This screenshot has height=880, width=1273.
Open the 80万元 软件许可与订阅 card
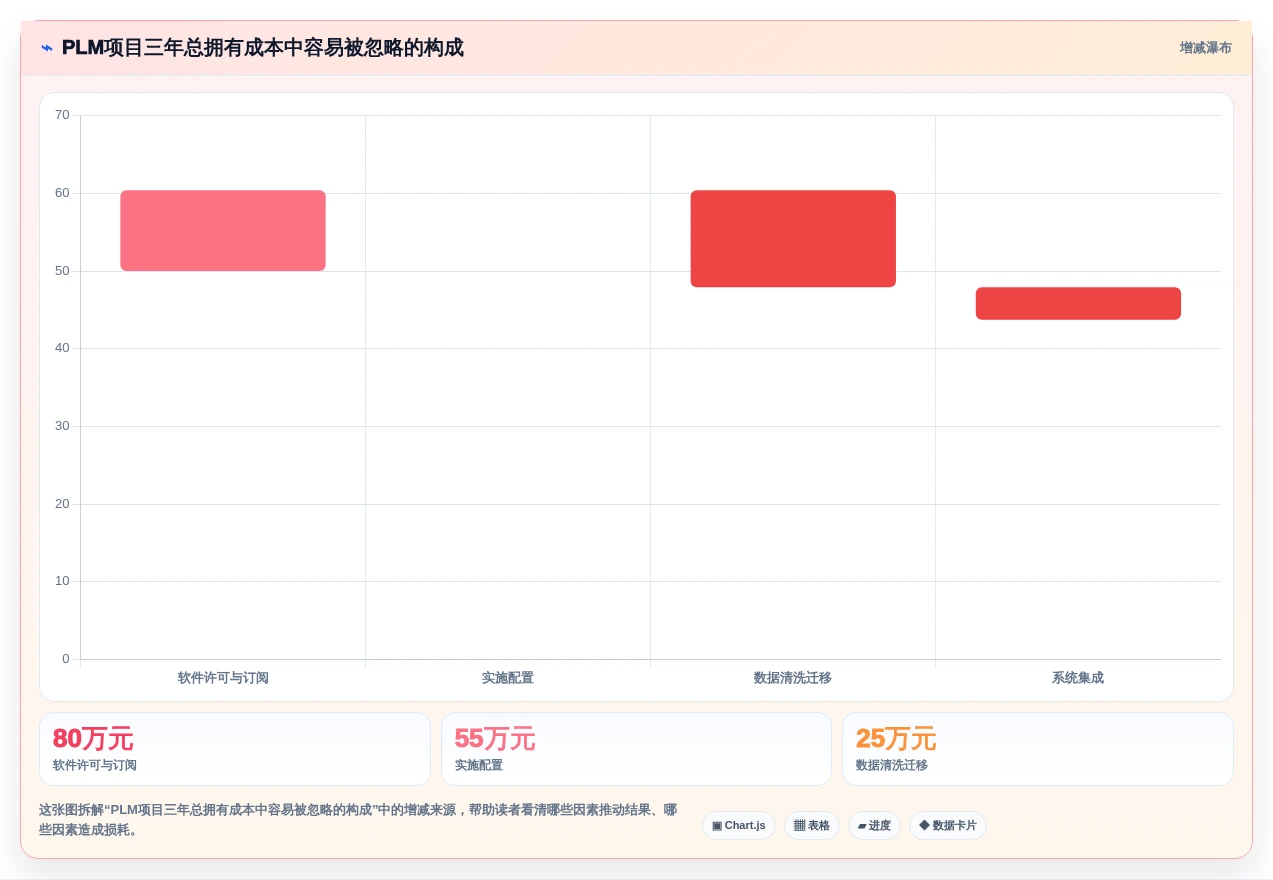(x=235, y=749)
